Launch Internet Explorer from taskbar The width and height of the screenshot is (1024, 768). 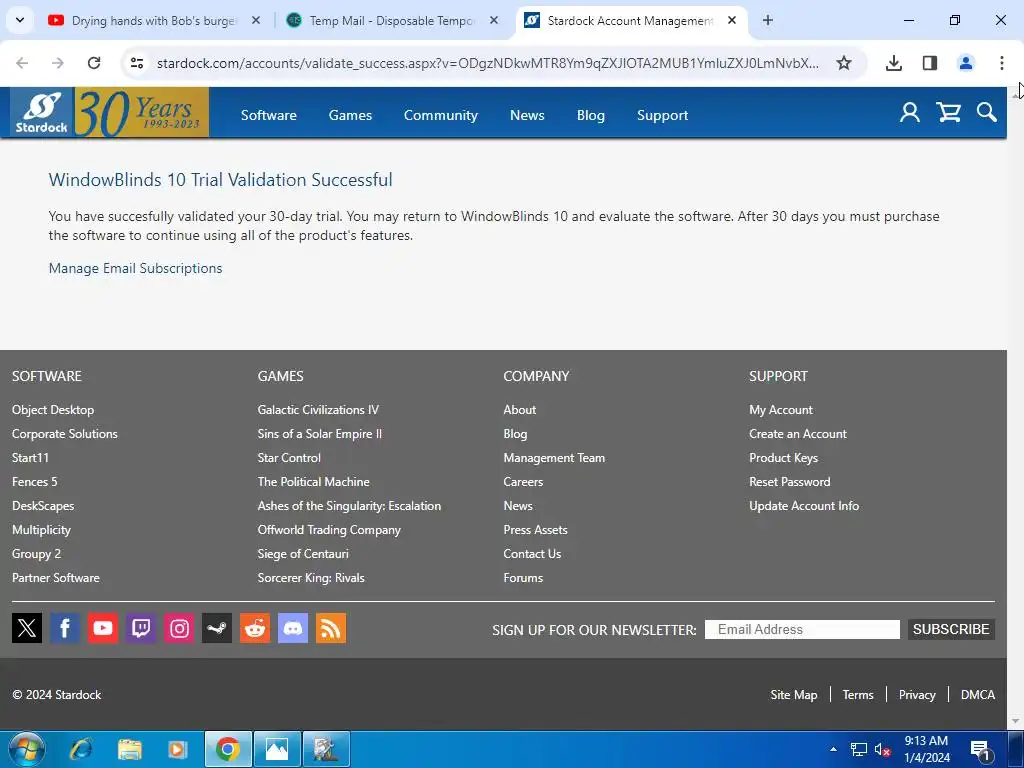(81, 749)
